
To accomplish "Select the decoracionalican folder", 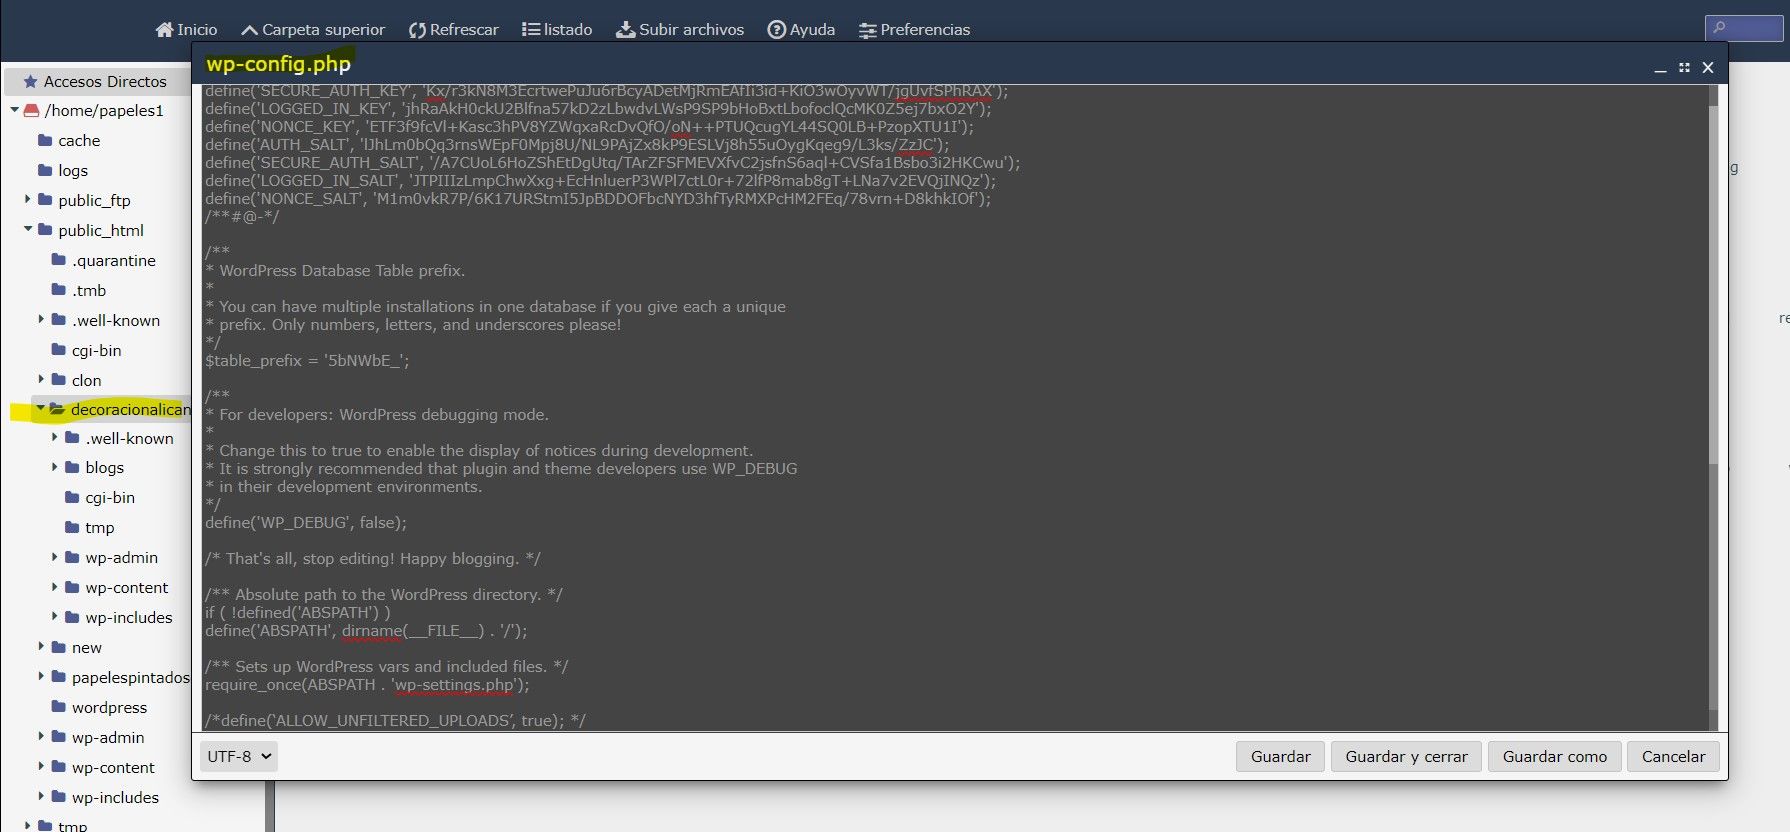I will 120,409.
